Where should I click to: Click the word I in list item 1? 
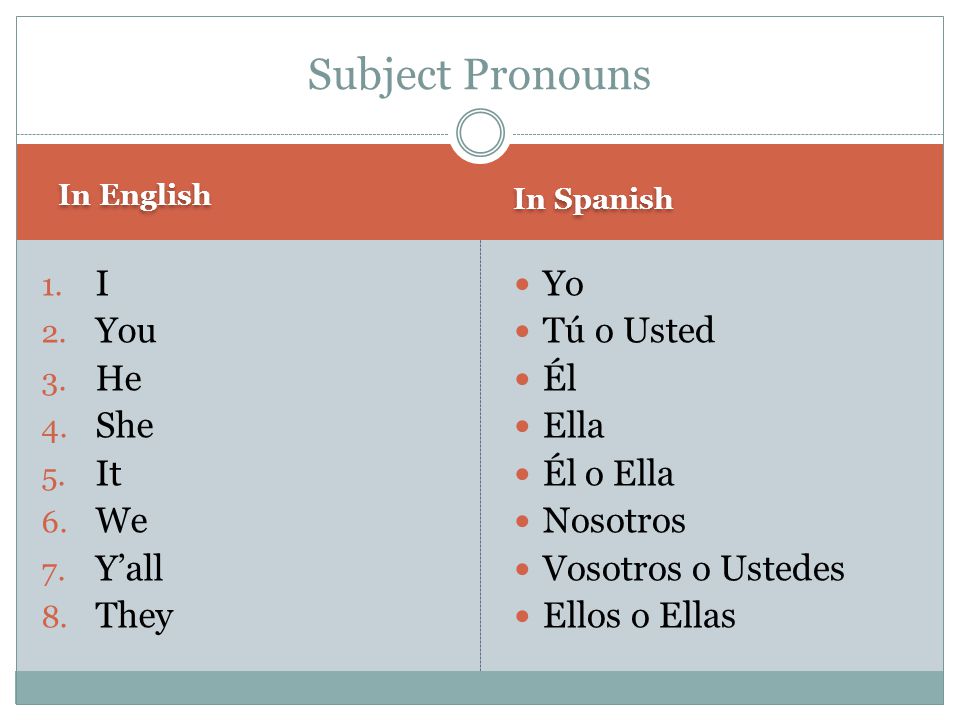click(102, 283)
